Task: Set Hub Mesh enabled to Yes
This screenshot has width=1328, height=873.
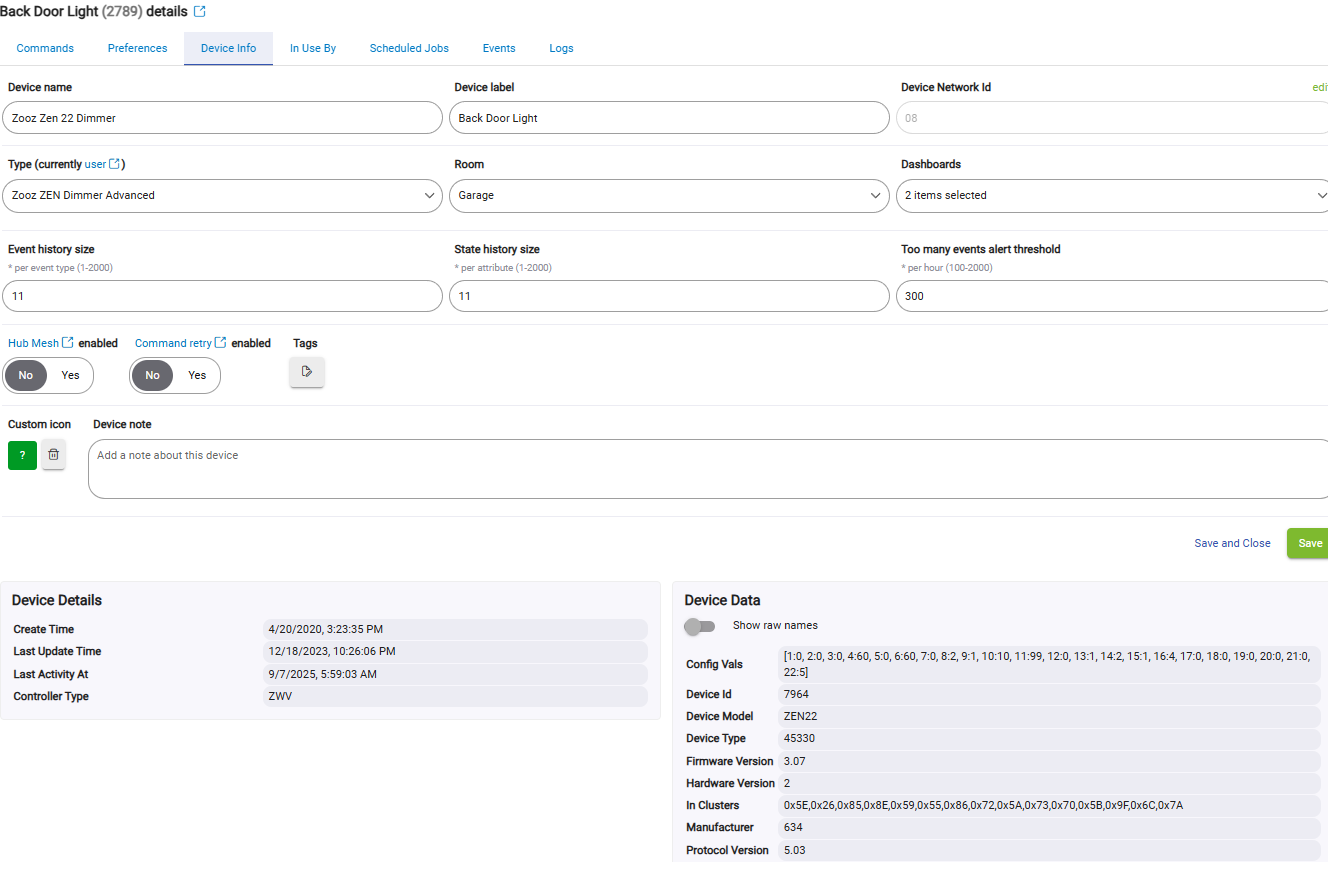Action: pyautogui.click(x=70, y=375)
